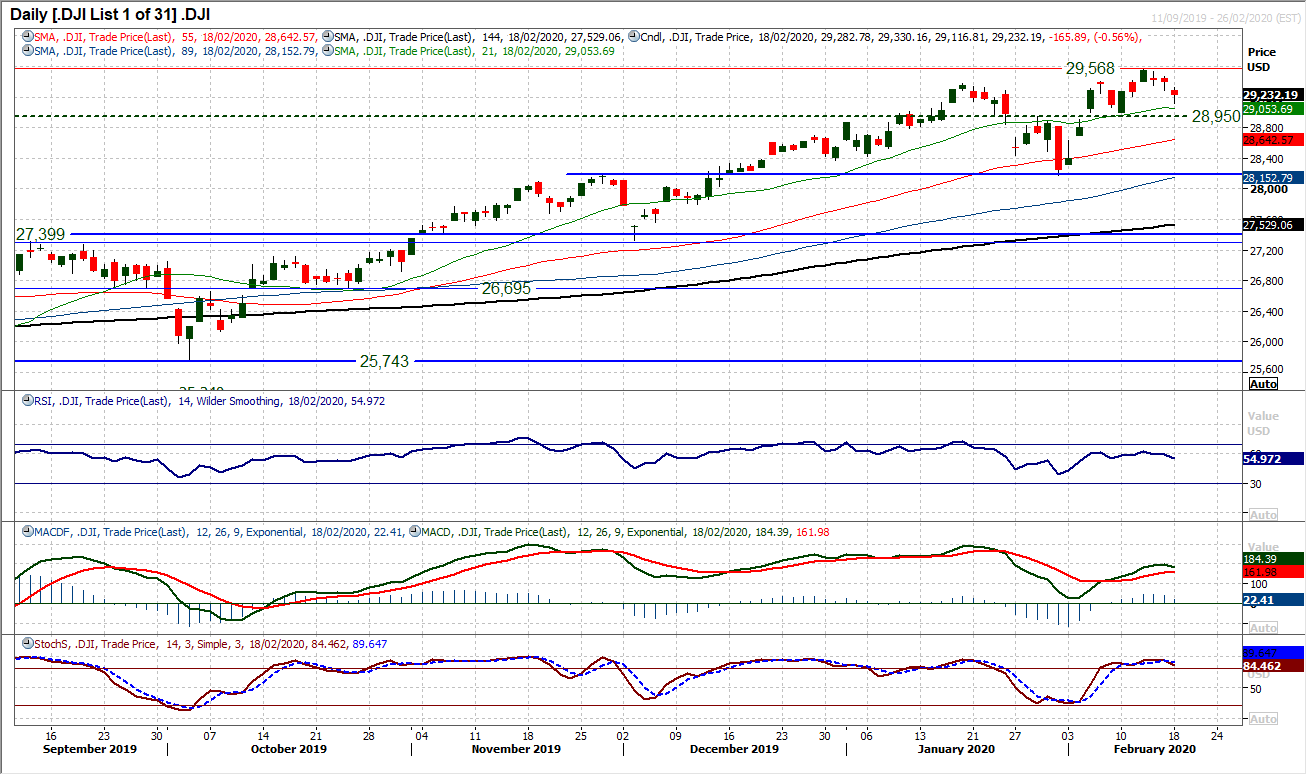Image resolution: width=1307 pixels, height=775 pixels.
Task: Click the 25,743 level label
Action: tap(385, 361)
